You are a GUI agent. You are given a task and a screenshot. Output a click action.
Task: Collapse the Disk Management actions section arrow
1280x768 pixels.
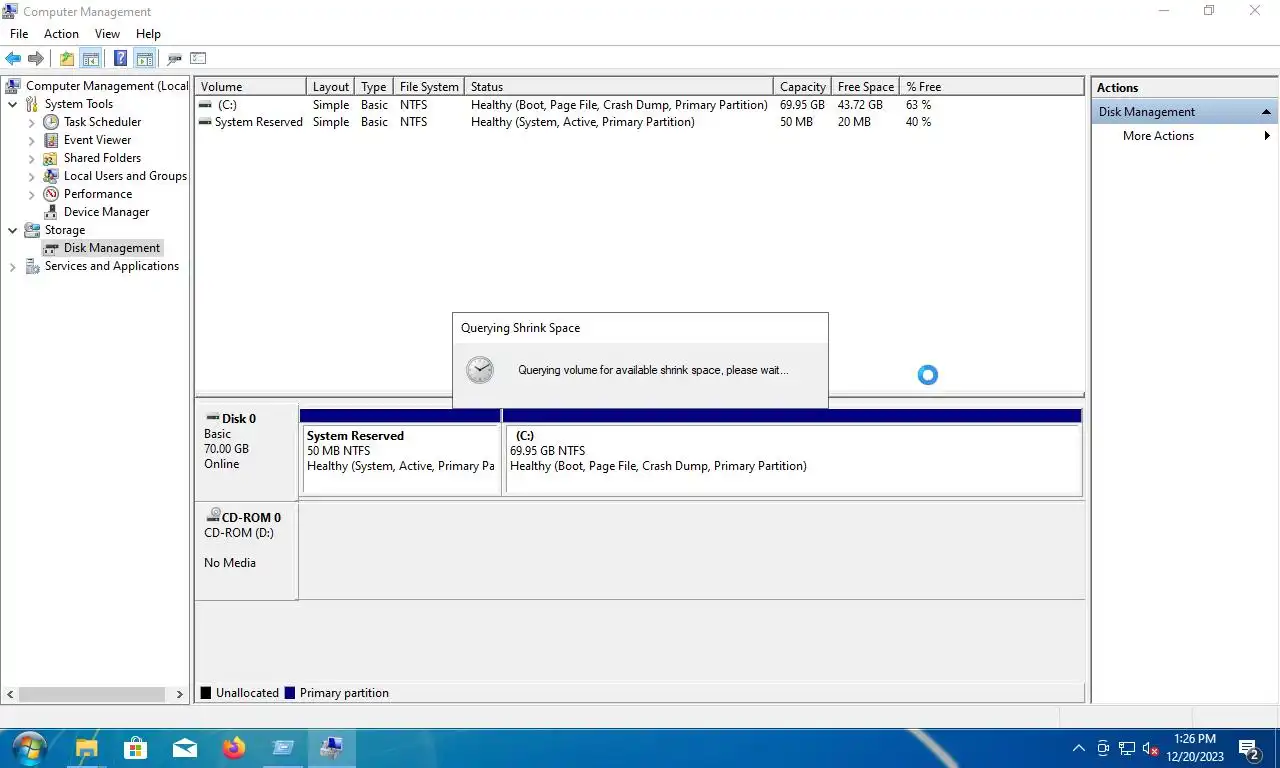(1266, 112)
